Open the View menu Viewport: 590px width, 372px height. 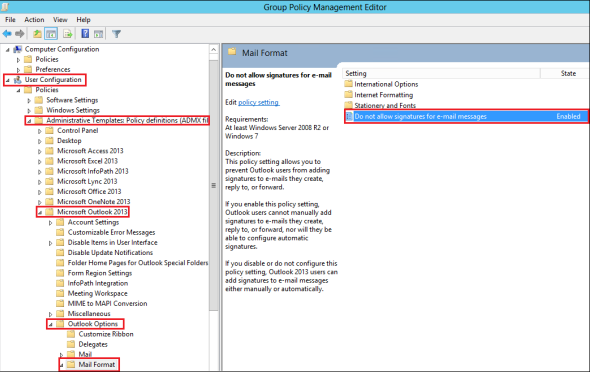(60, 20)
